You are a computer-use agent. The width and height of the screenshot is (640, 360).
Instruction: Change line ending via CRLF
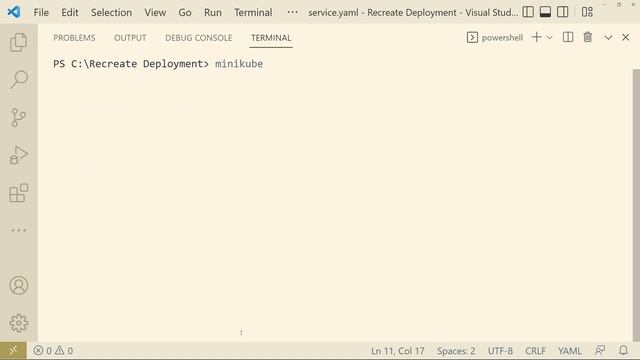[536, 351]
